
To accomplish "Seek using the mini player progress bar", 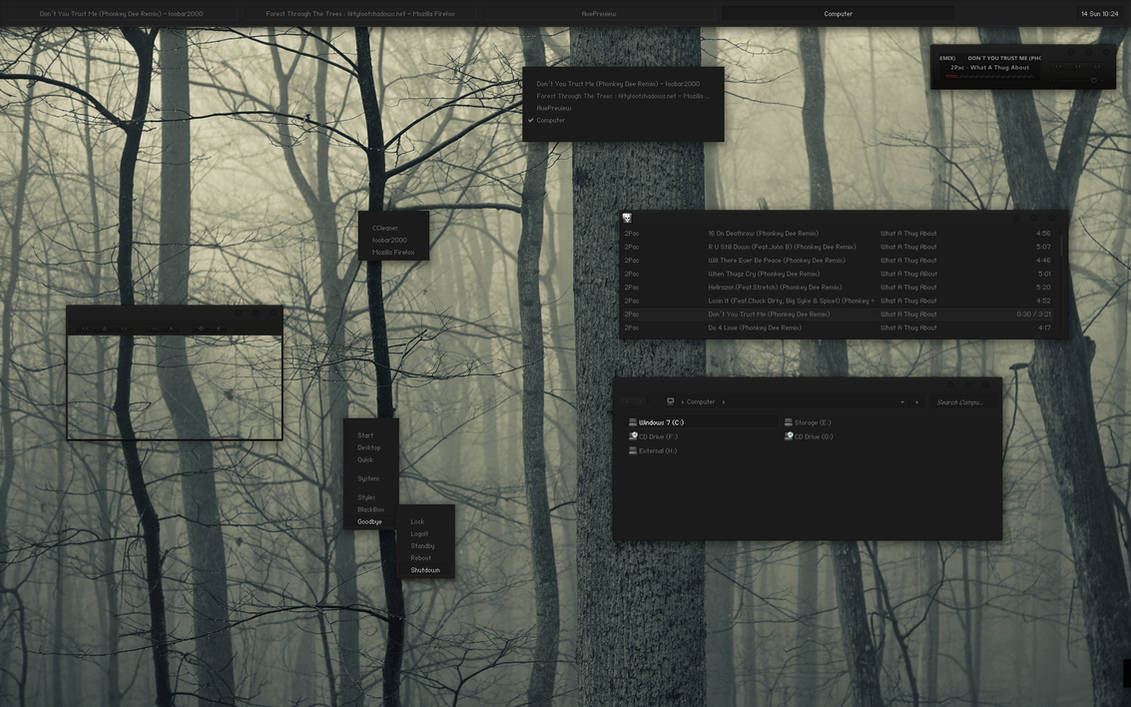I will click(x=990, y=76).
